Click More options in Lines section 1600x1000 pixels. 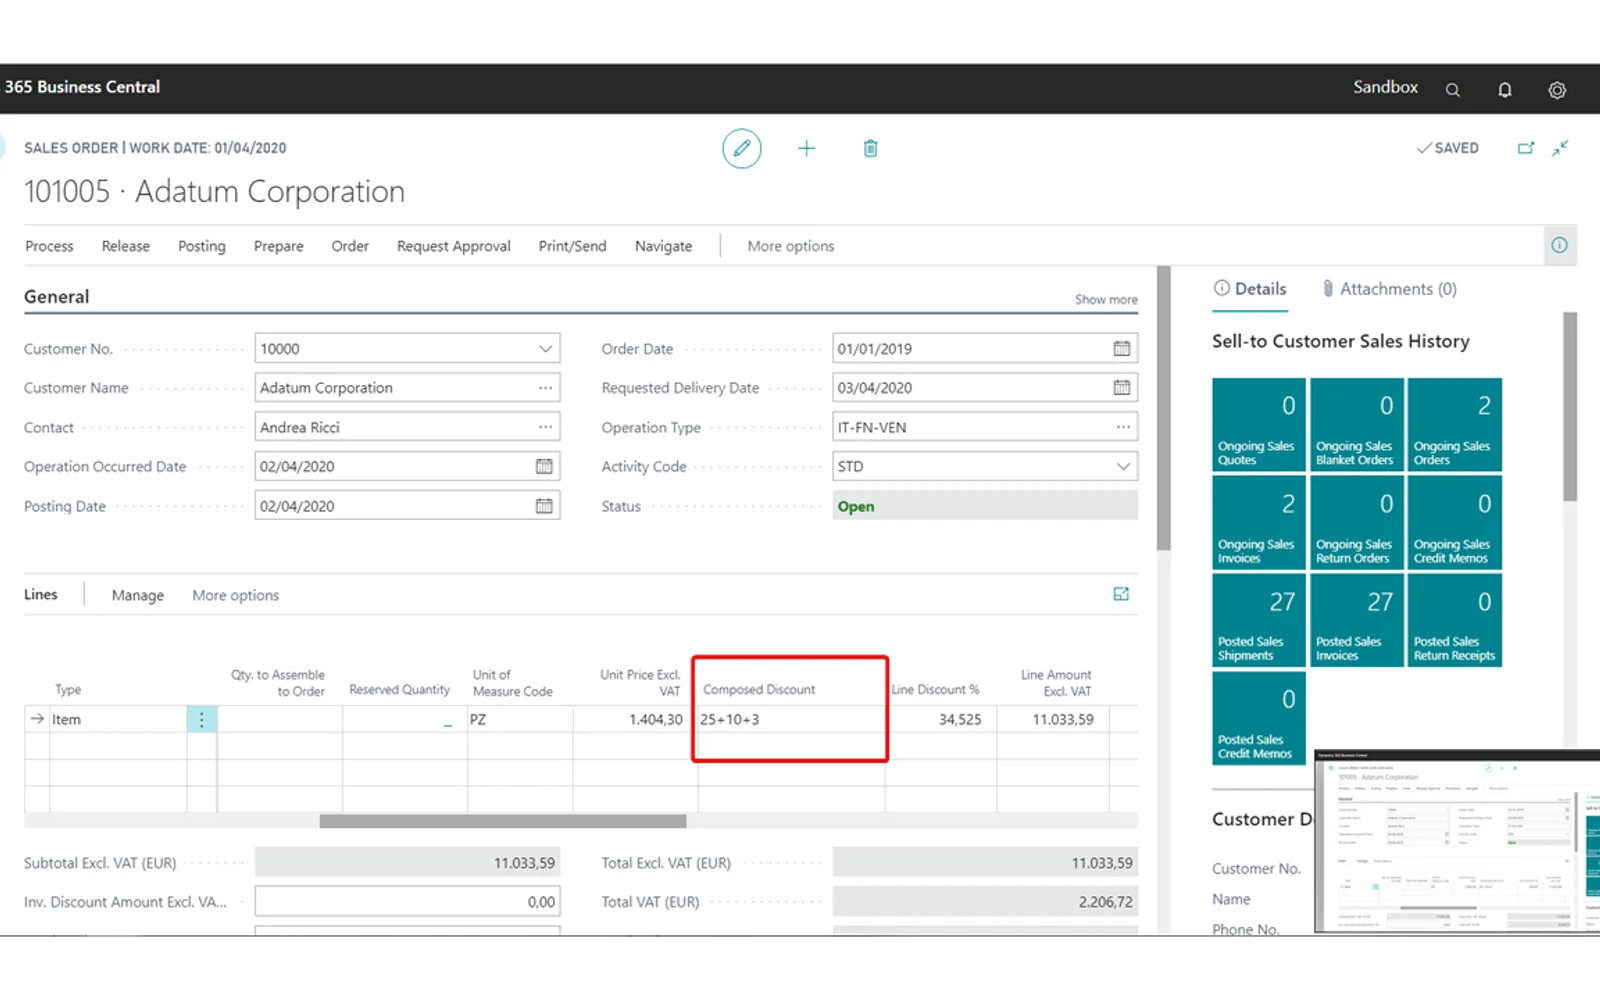(x=236, y=595)
